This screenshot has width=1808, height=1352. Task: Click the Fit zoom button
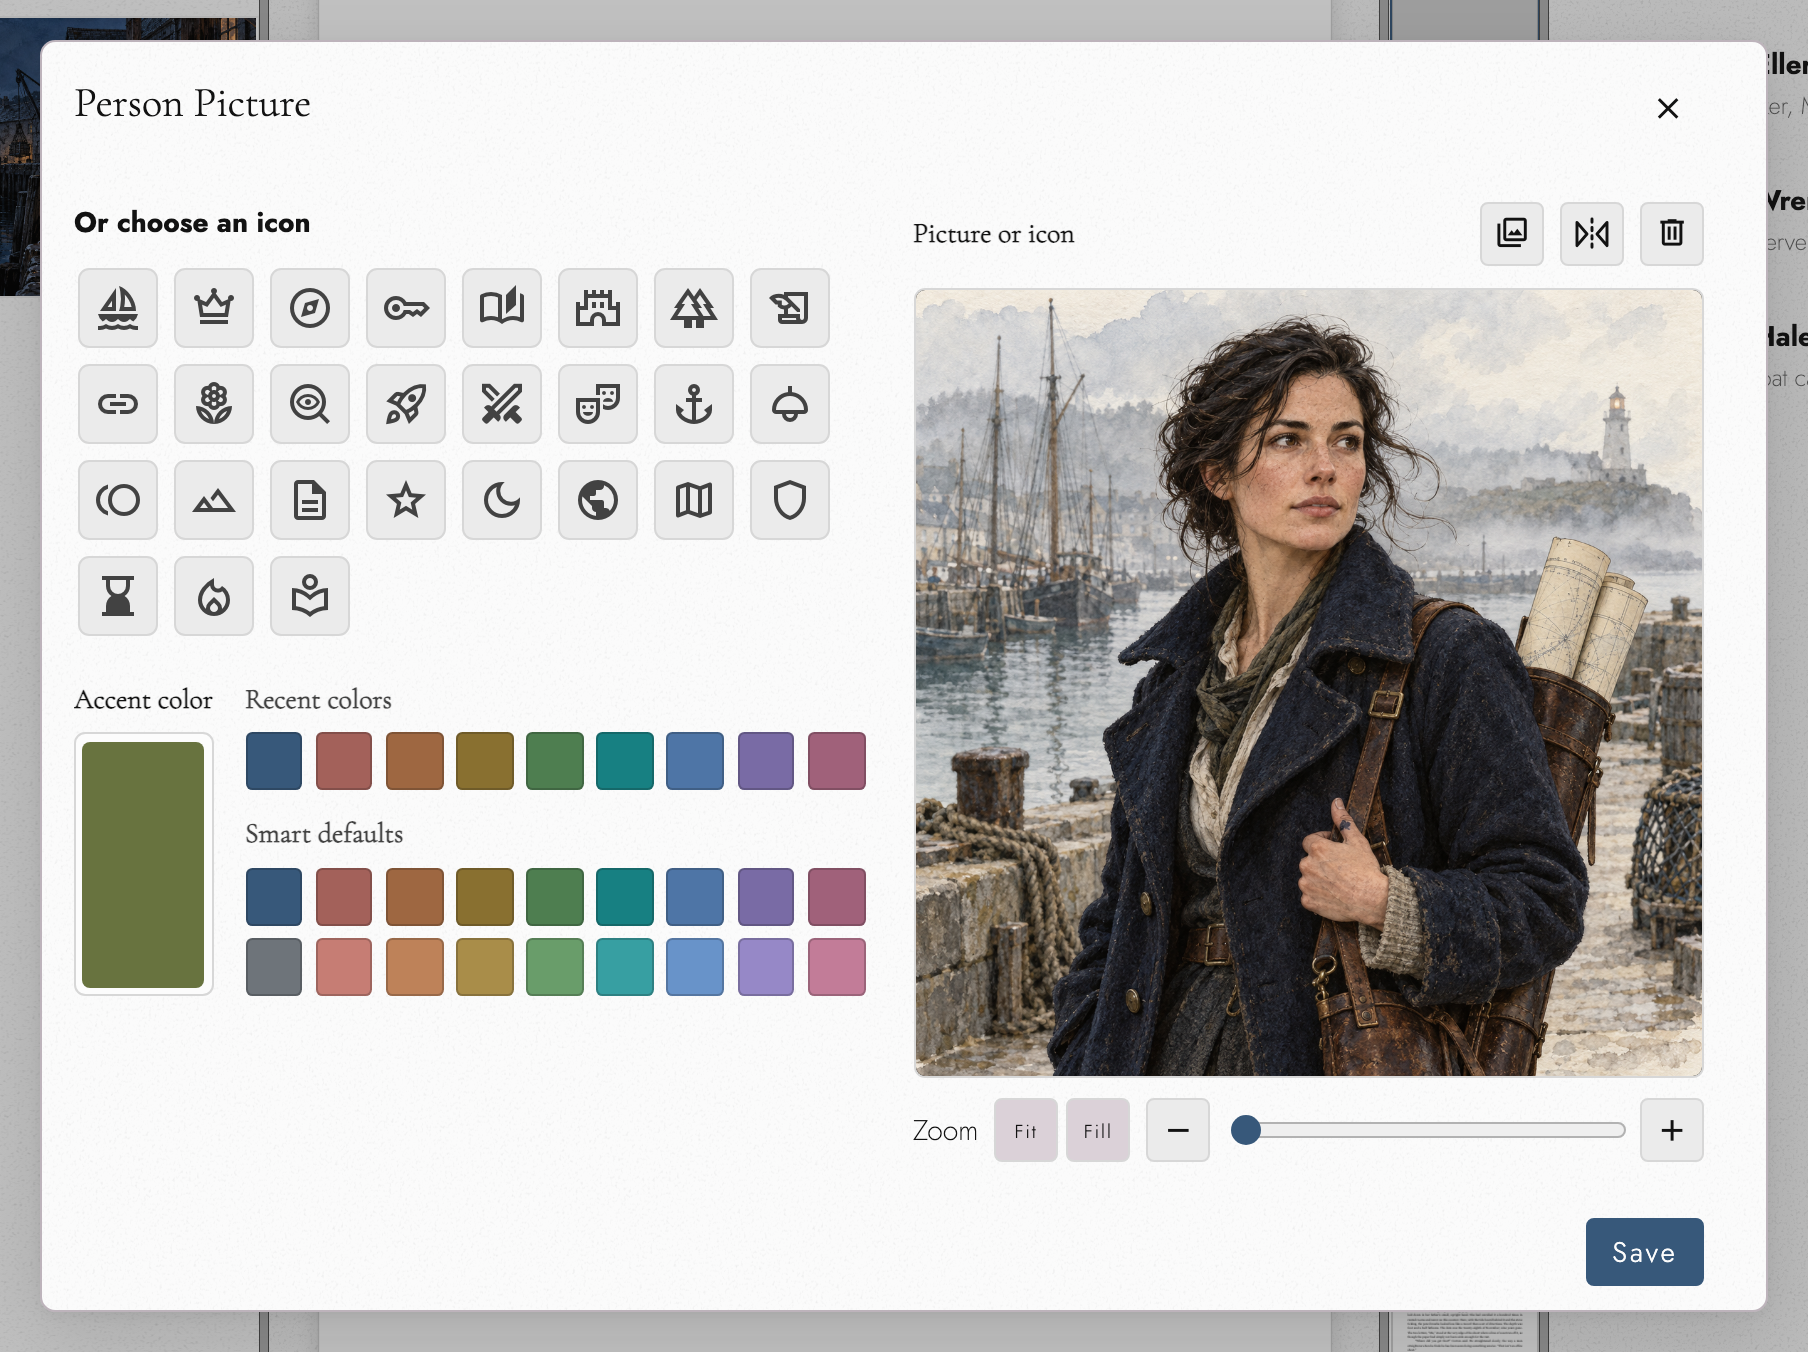[1026, 1130]
